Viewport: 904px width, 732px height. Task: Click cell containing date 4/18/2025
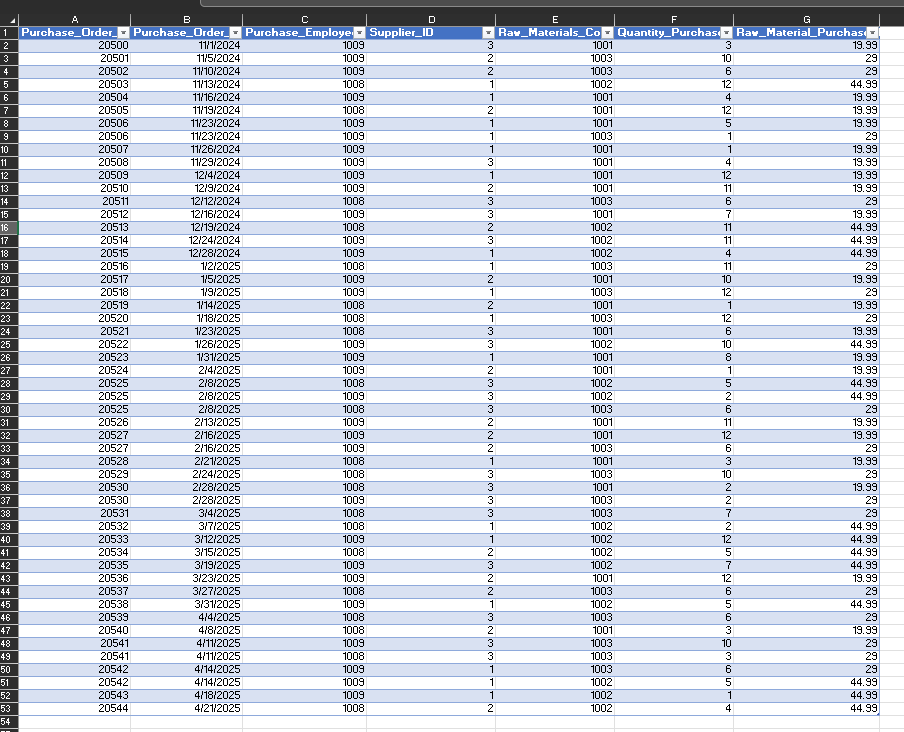[x=187, y=696]
